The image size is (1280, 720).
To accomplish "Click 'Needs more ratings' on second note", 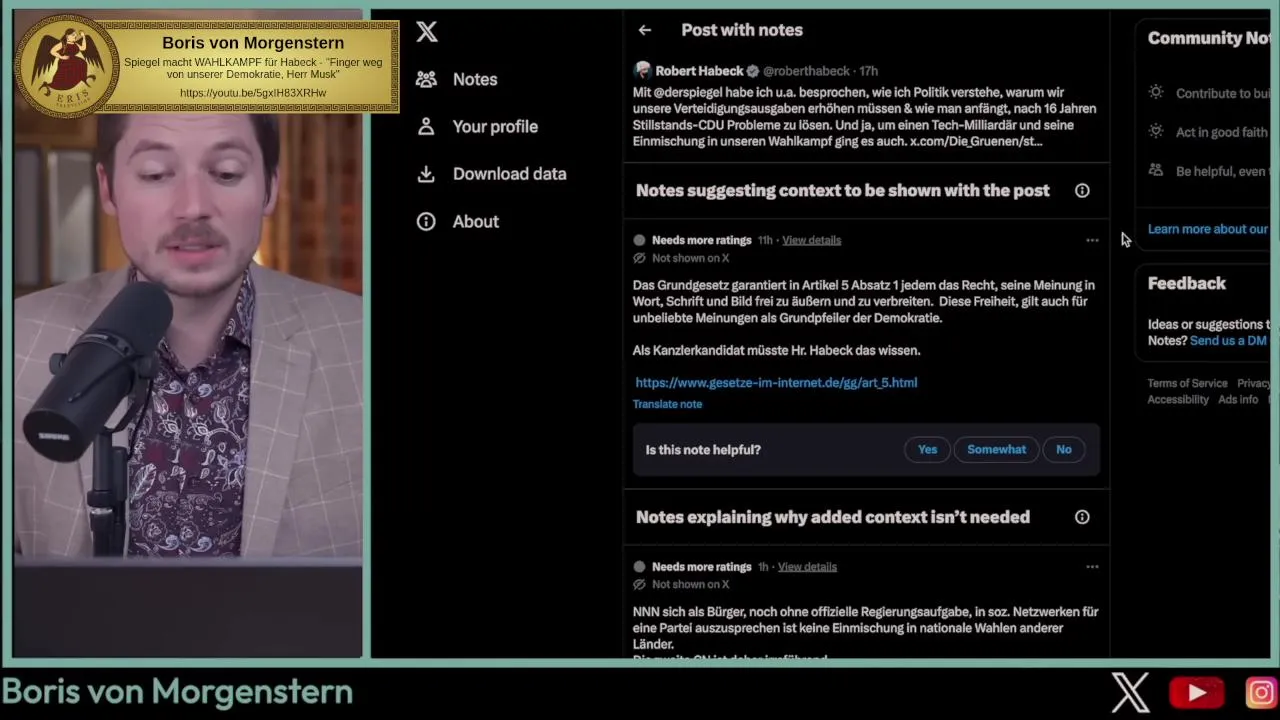I will (701, 567).
